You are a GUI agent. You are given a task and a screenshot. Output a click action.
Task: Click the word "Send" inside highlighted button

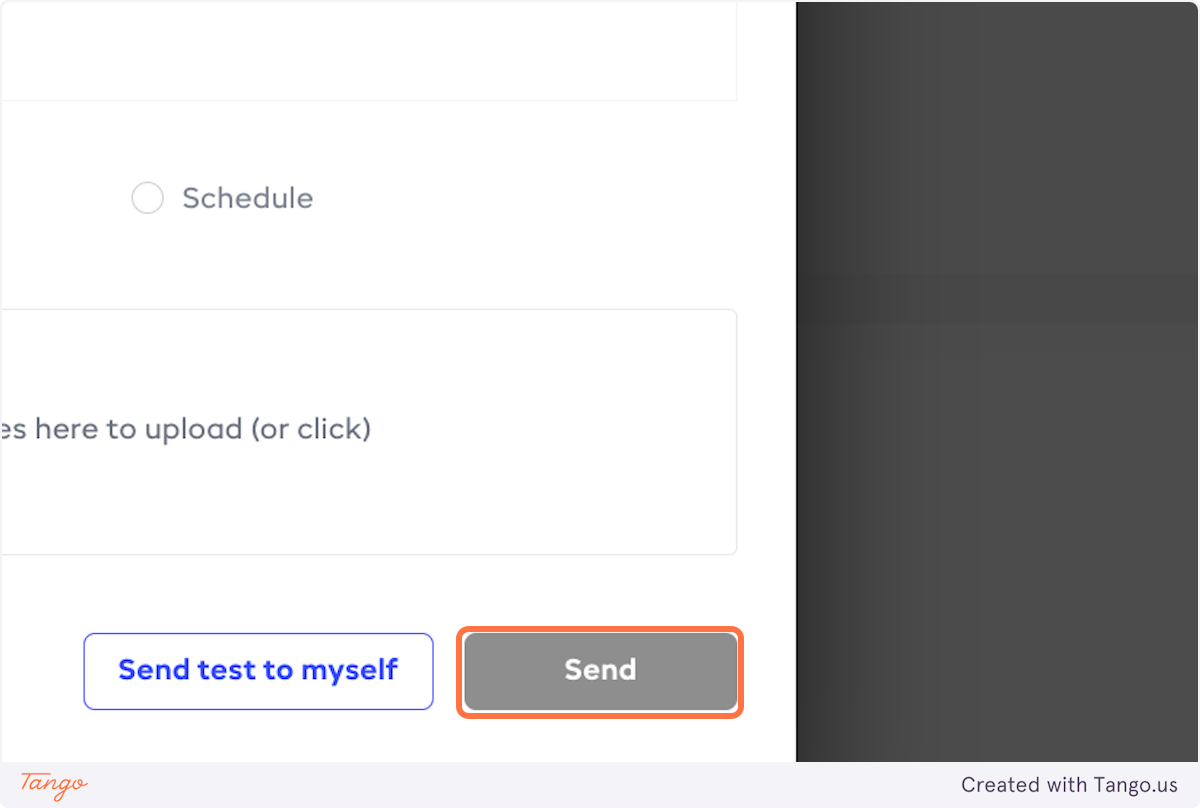[600, 670]
